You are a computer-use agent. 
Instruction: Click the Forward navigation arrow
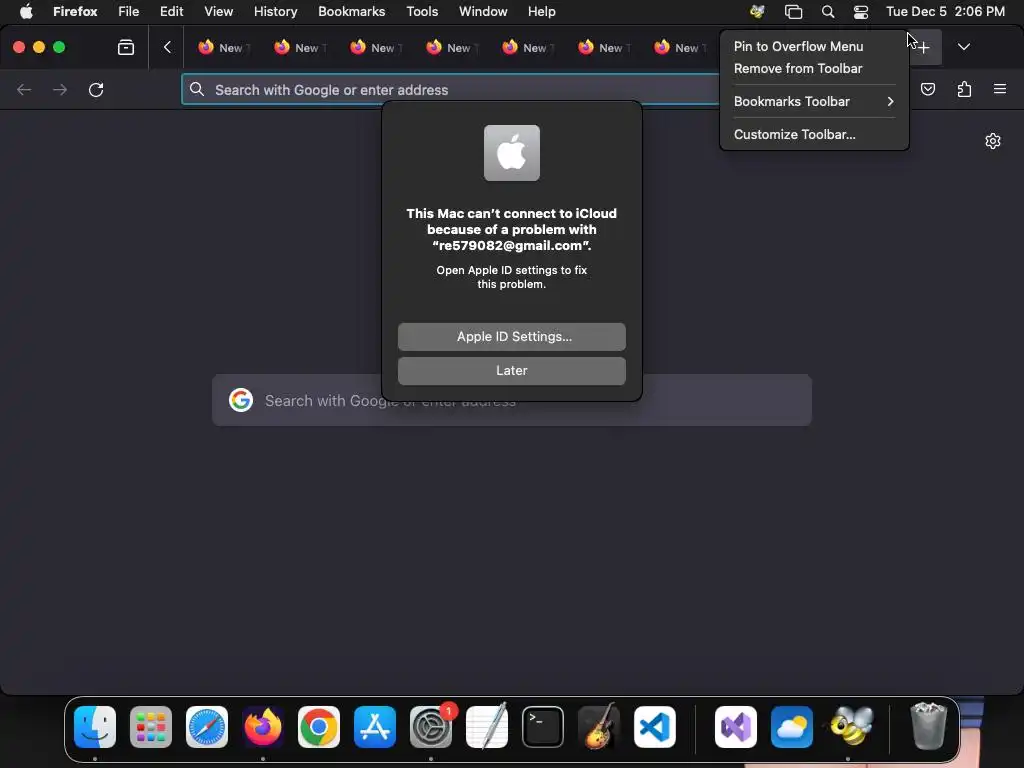click(60, 89)
